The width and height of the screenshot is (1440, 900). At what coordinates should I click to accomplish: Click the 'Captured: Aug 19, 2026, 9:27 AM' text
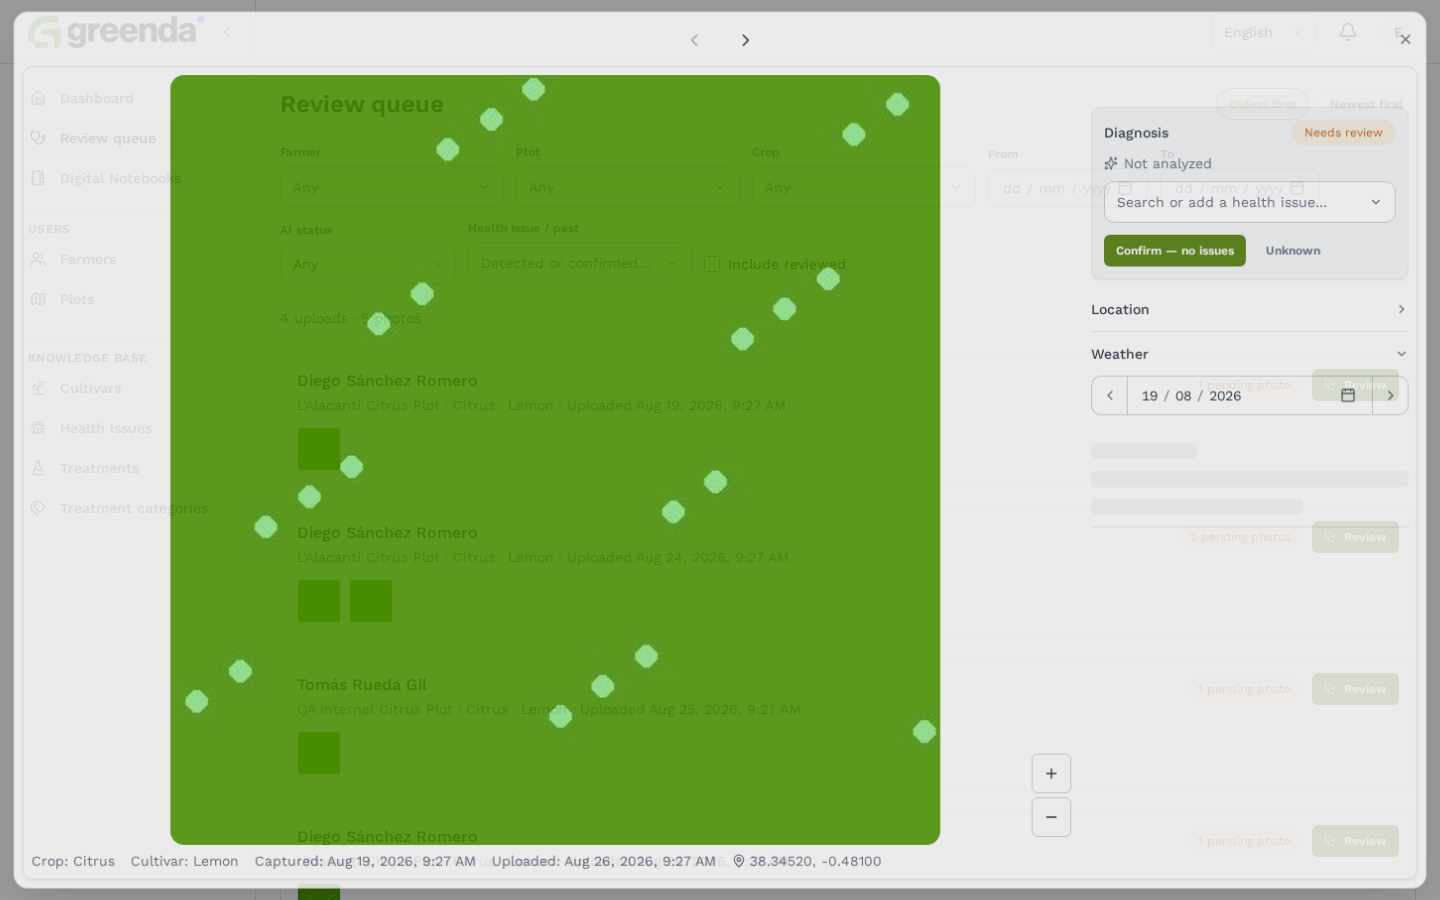tap(365, 861)
